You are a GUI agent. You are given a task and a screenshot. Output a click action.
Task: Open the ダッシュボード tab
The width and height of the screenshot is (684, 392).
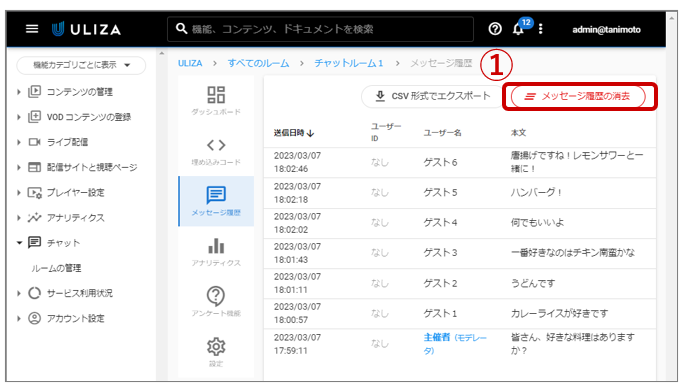tap(216, 100)
